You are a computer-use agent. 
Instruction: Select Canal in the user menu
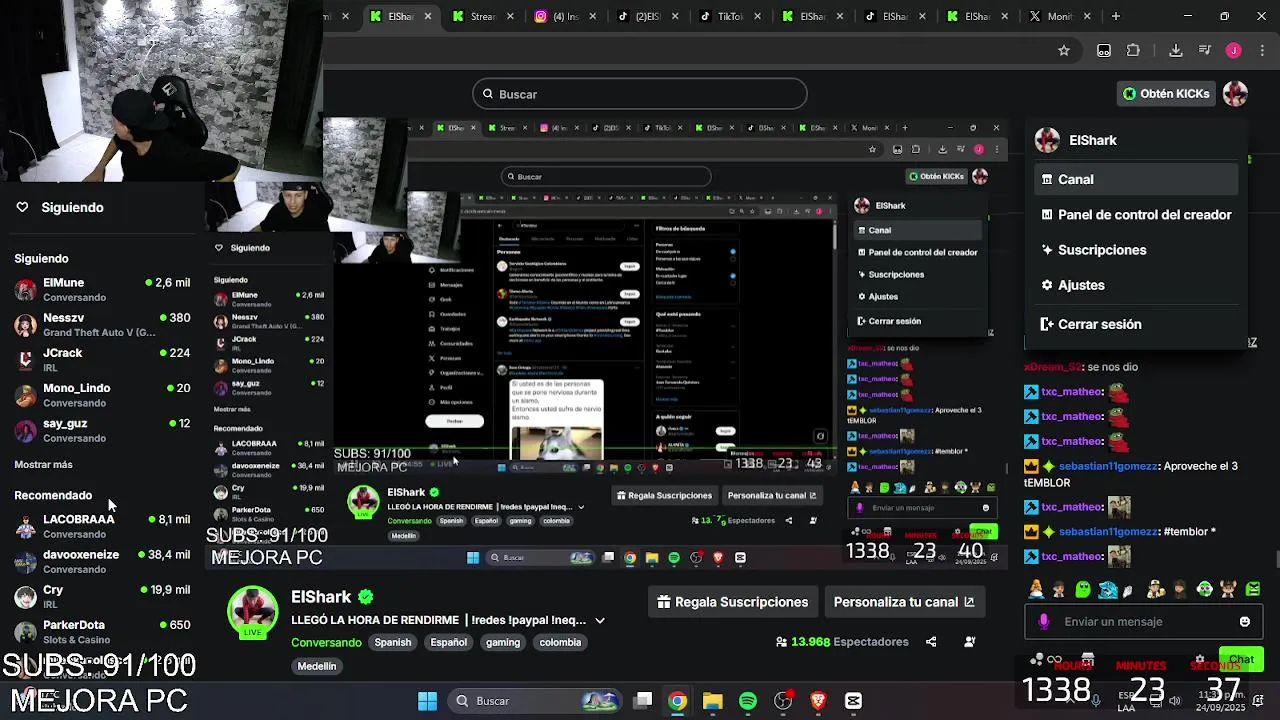pos(1136,180)
